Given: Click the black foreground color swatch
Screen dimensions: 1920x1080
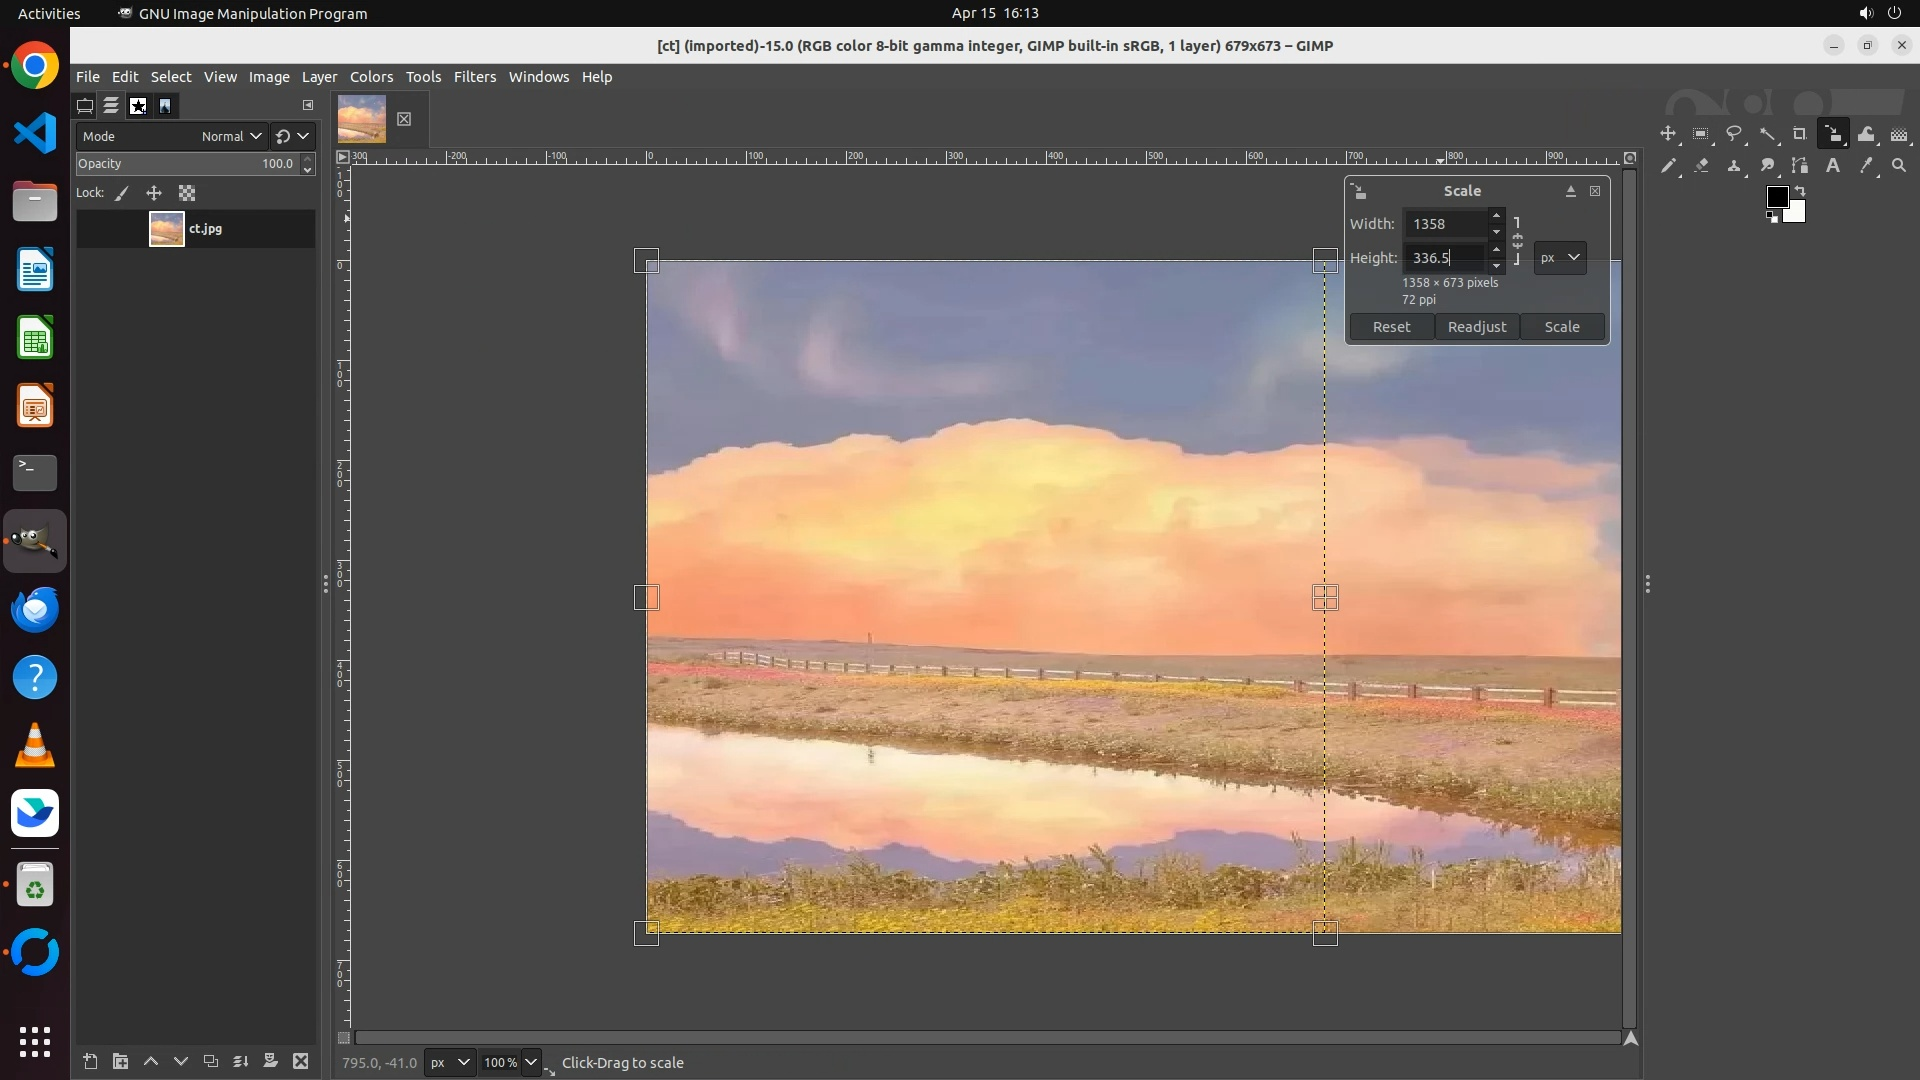Looking at the screenshot, I should tap(1776, 197).
